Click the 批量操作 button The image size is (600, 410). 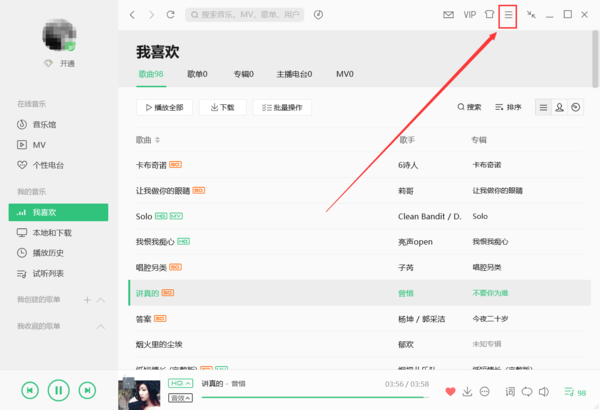click(282, 107)
